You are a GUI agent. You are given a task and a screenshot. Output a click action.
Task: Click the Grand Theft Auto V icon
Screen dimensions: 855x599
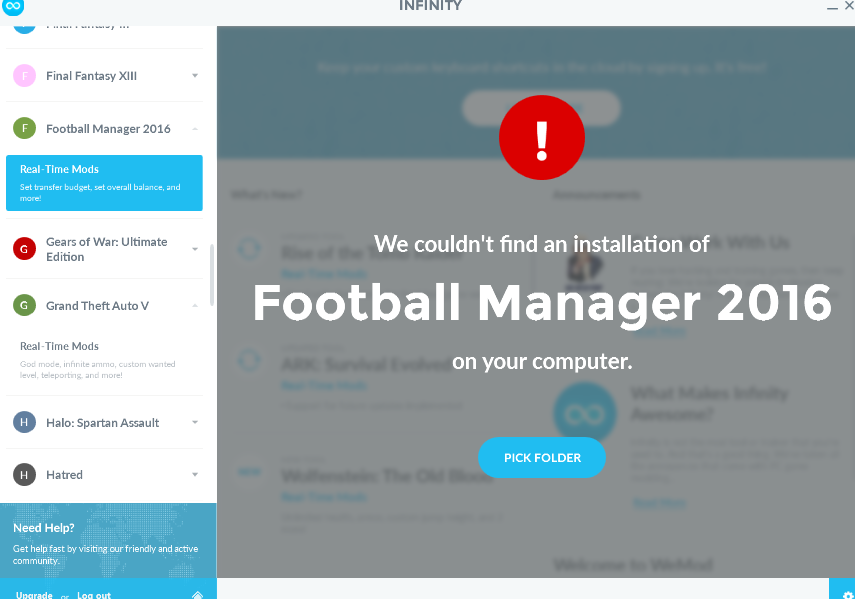tap(25, 306)
